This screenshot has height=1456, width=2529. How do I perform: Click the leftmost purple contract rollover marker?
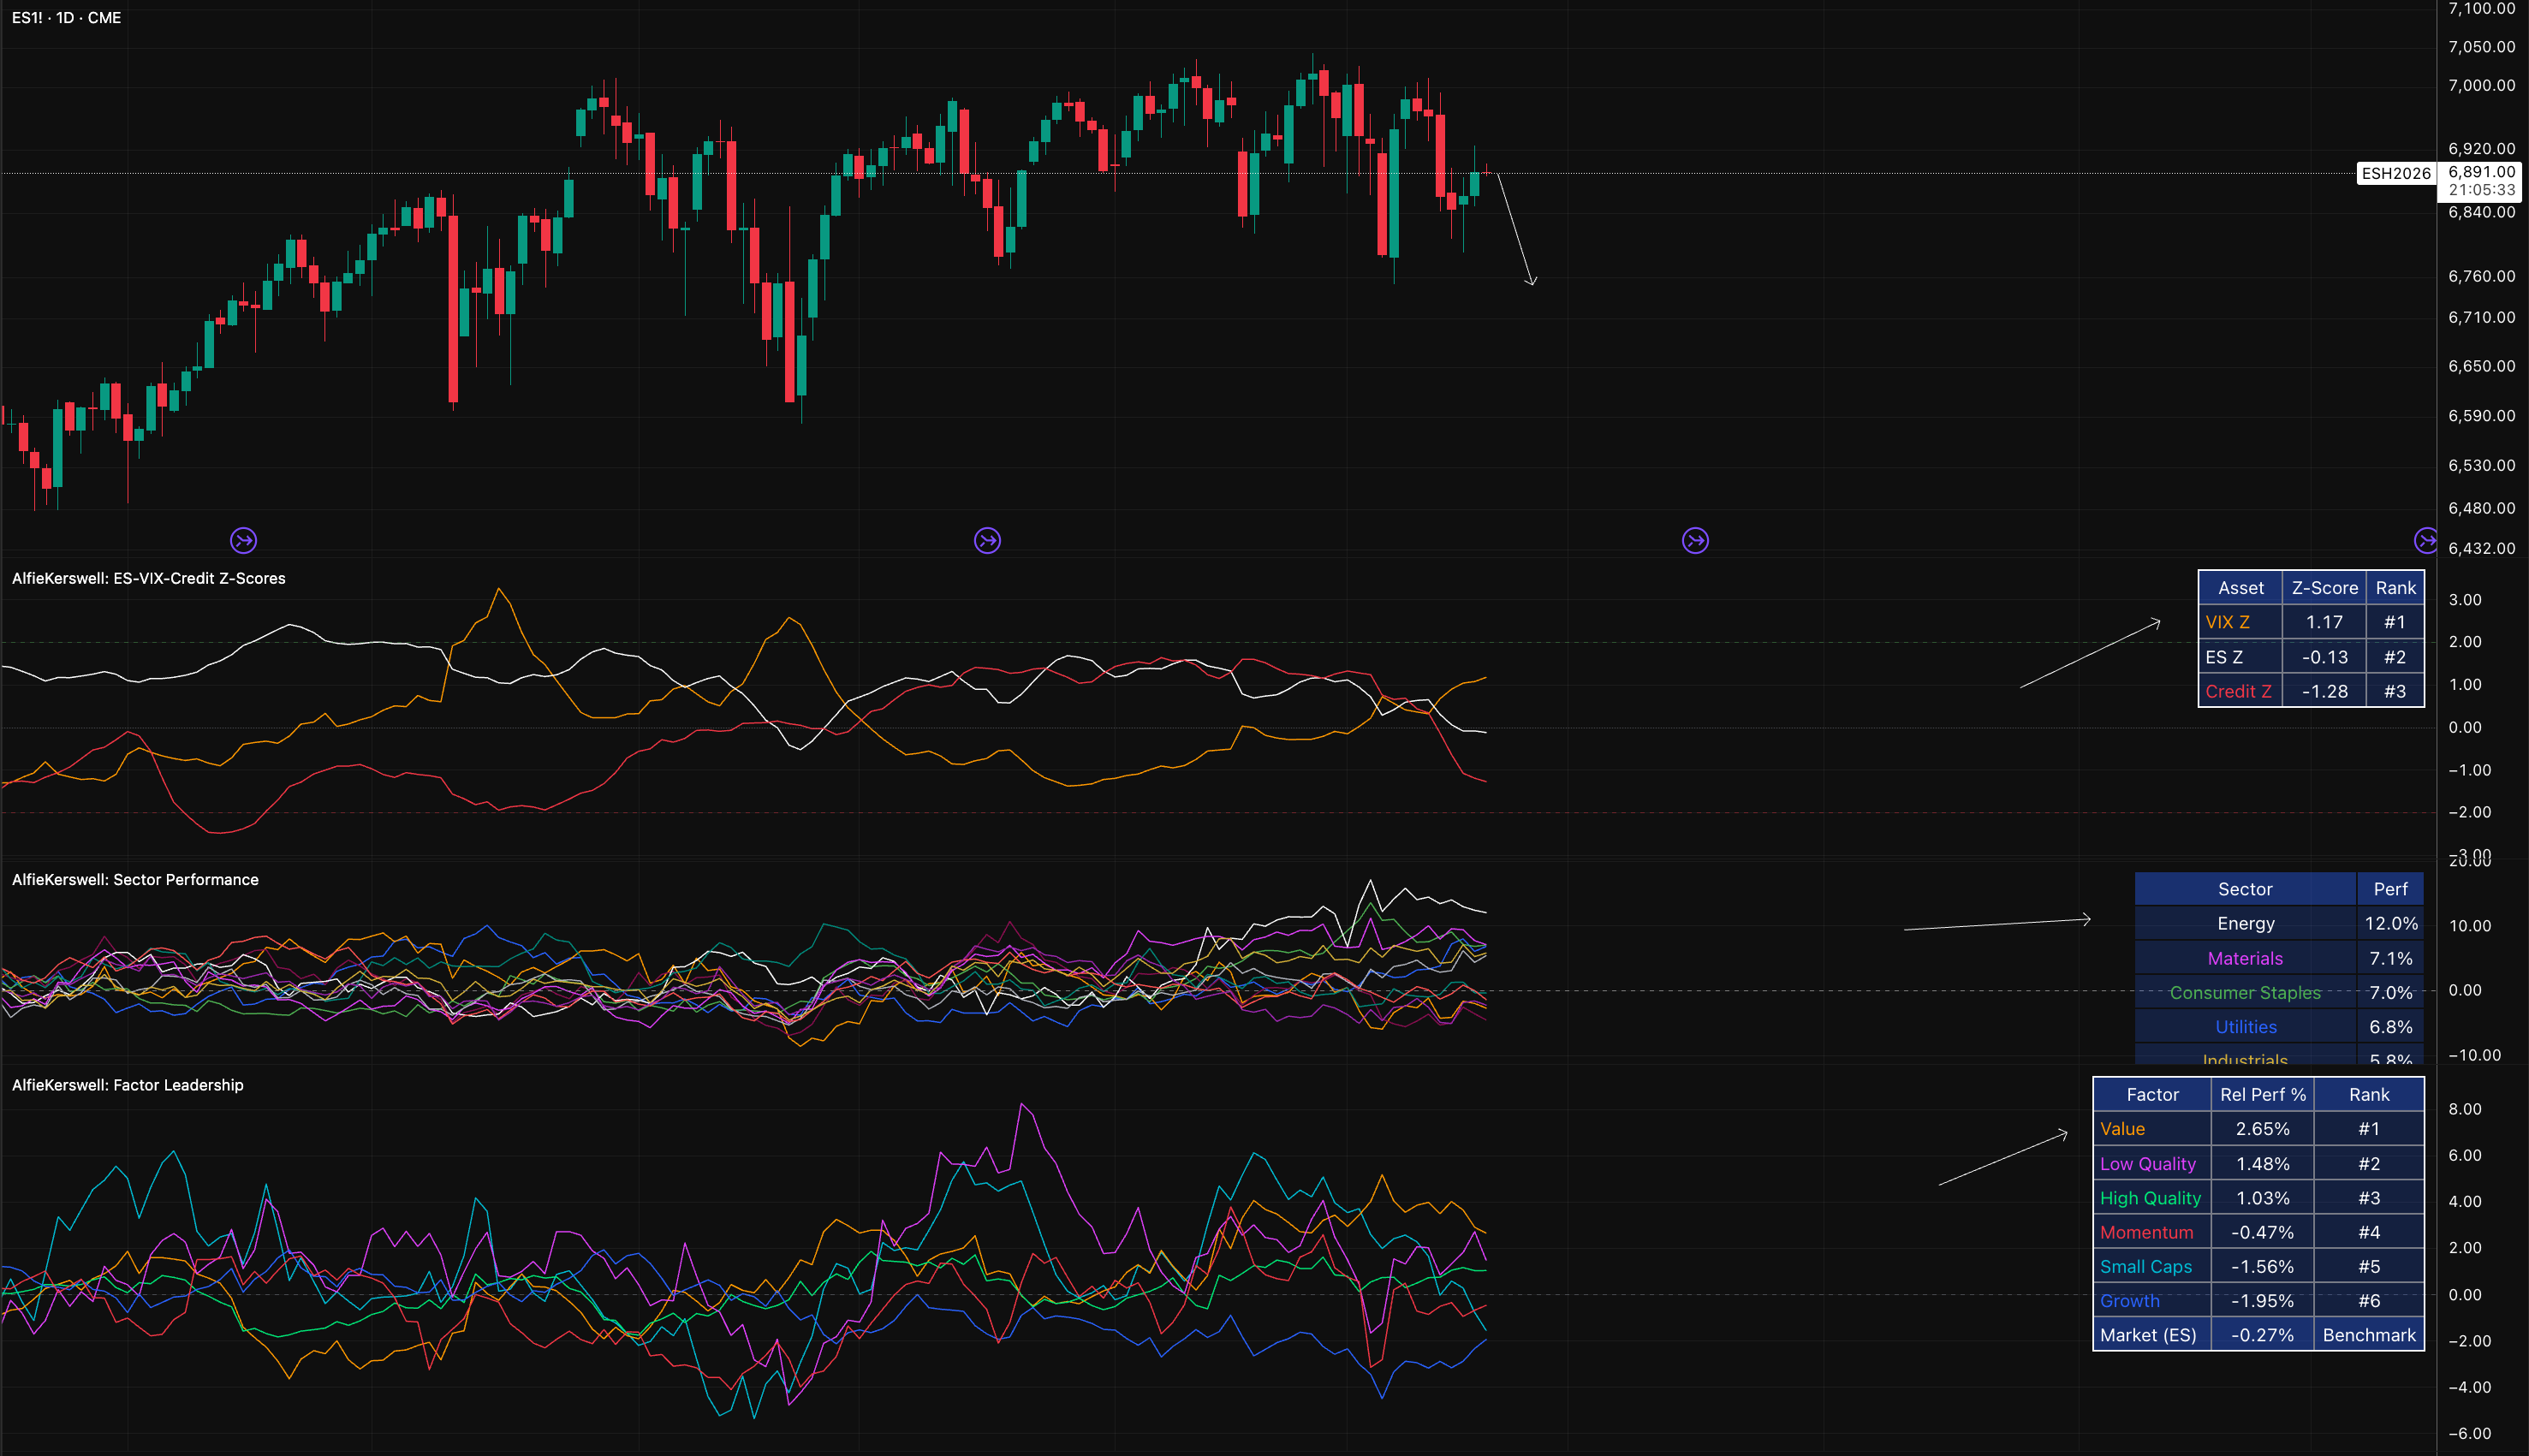tap(243, 541)
